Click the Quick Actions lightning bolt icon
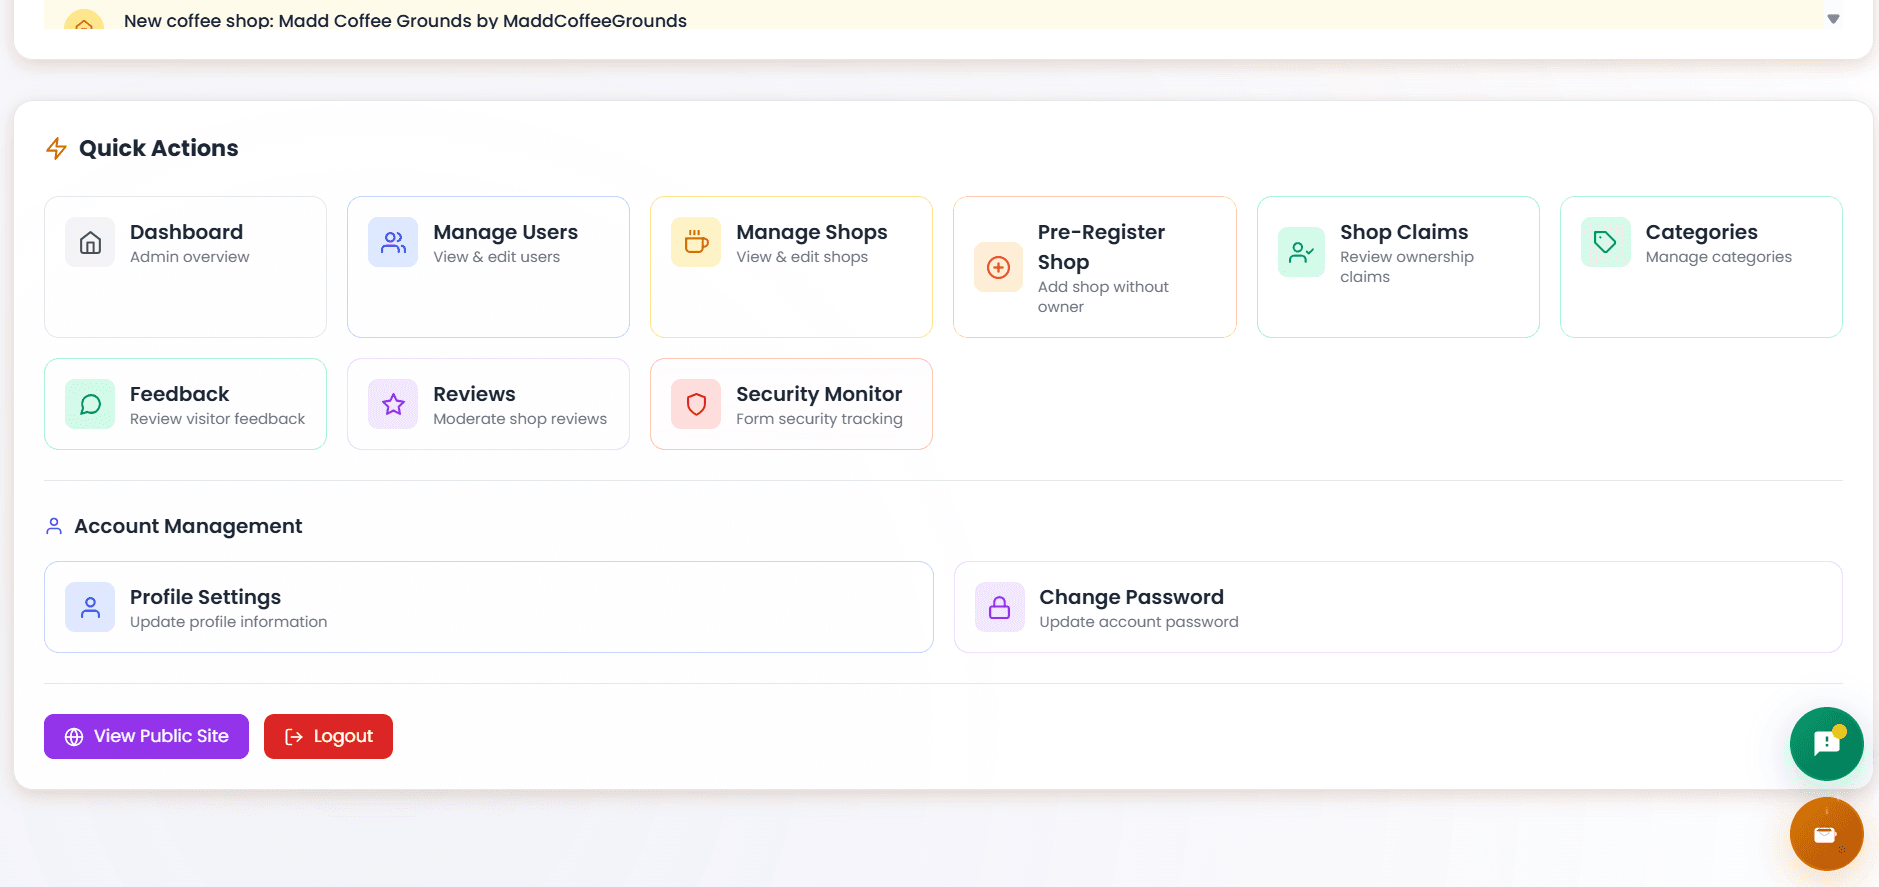The width and height of the screenshot is (1879, 887). point(56,148)
